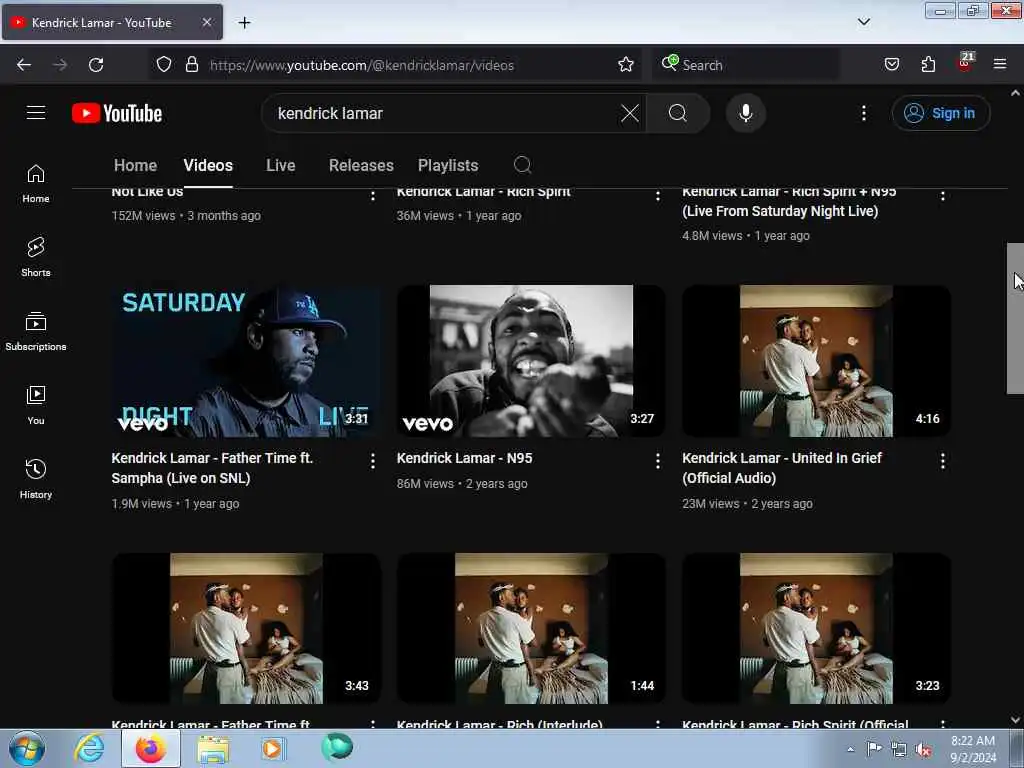The width and height of the screenshot is (1024, 768).
Task: Open History in the sidebar
Action: pyautogui.click(x=36, y=479)
